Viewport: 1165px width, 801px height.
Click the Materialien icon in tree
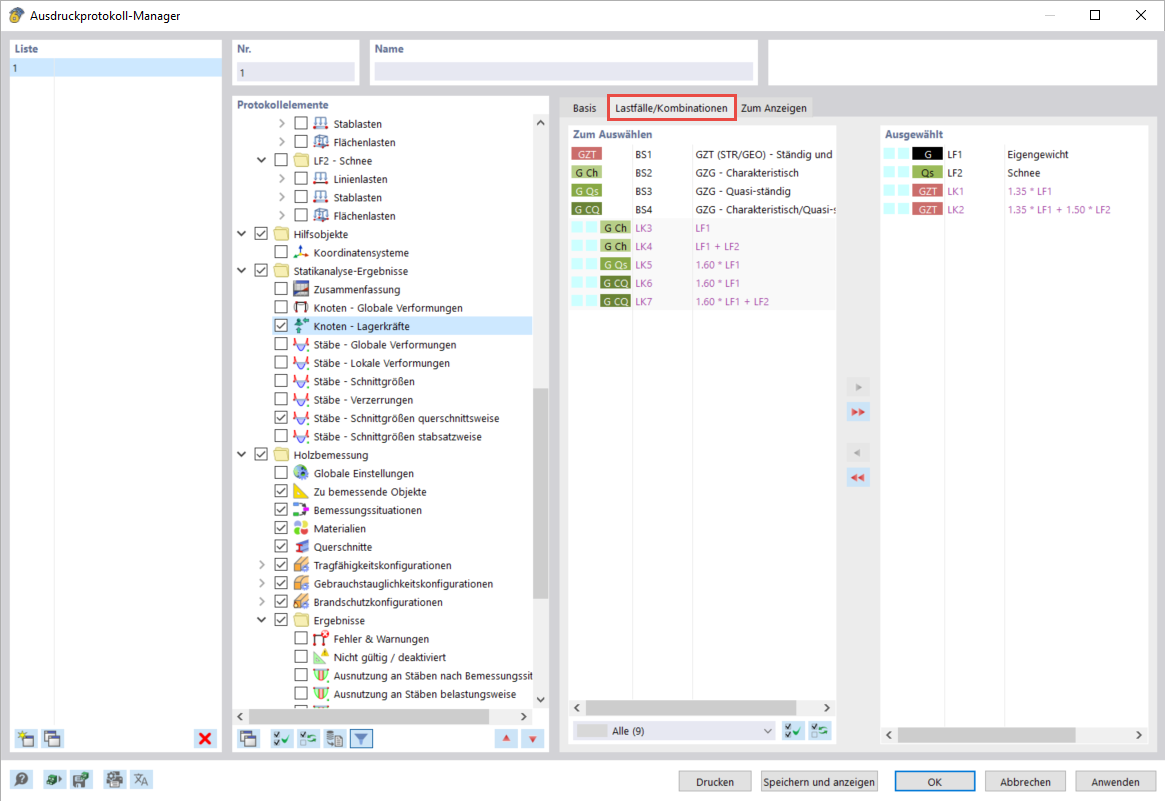tap(301, 528)
